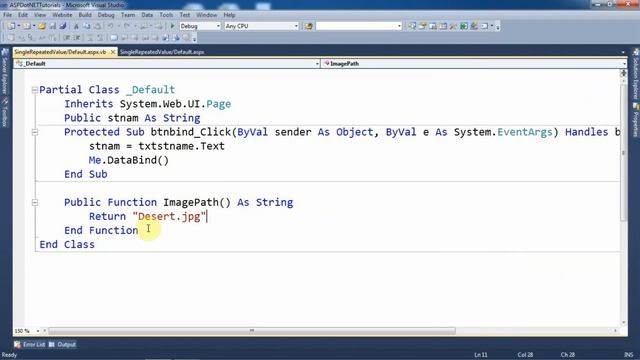The image size is (640, 360).
Task: Click the Object Browser toolbar icon
Action: click(433, 26)
